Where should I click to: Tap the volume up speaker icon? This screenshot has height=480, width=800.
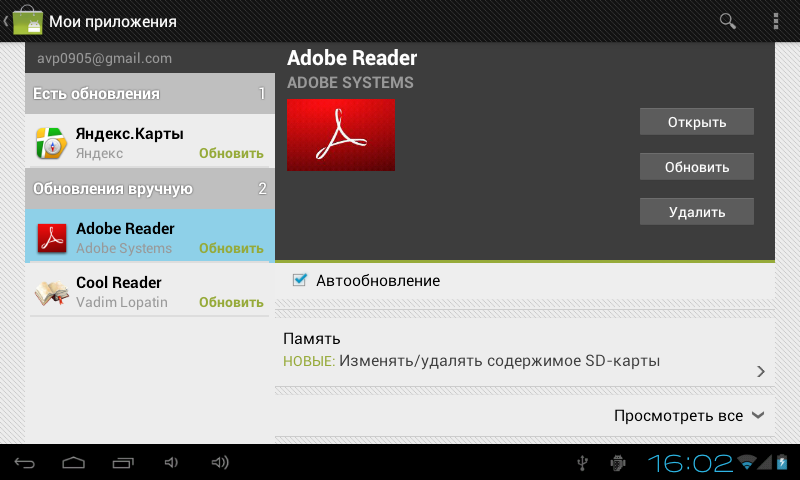pos(220,462)
